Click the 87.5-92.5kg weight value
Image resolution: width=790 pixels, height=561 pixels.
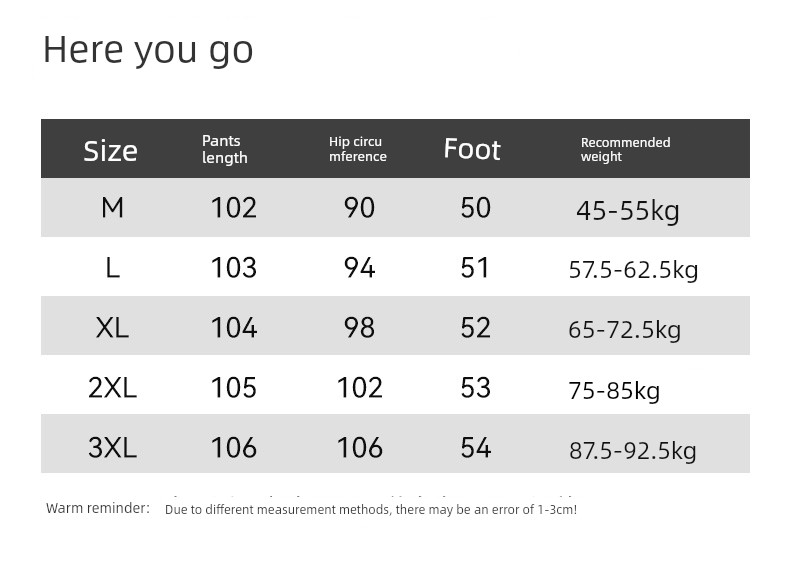[633, 450]
